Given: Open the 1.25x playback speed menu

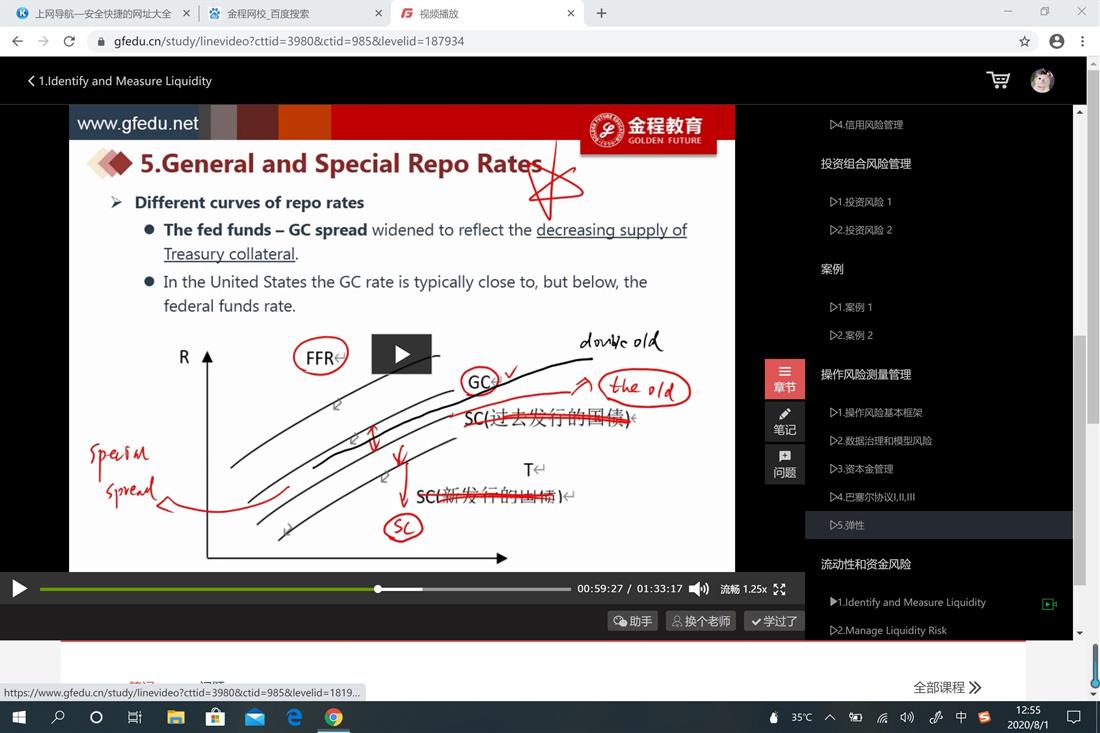Looking at the screenshot, I should click(755, 590).
